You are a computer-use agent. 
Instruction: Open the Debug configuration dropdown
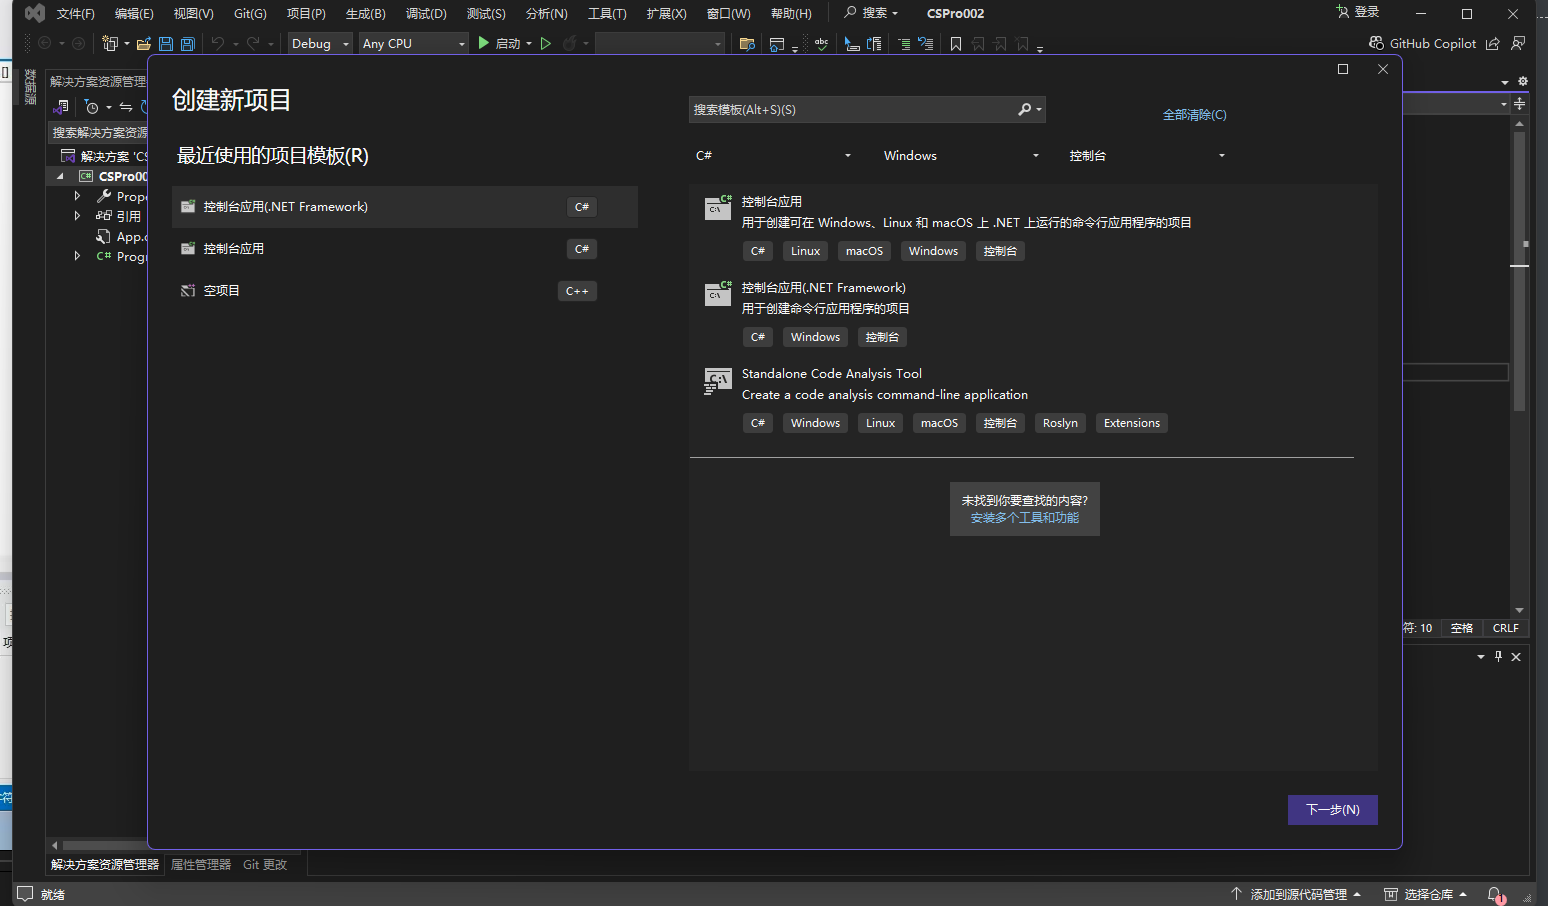point(320,44)
